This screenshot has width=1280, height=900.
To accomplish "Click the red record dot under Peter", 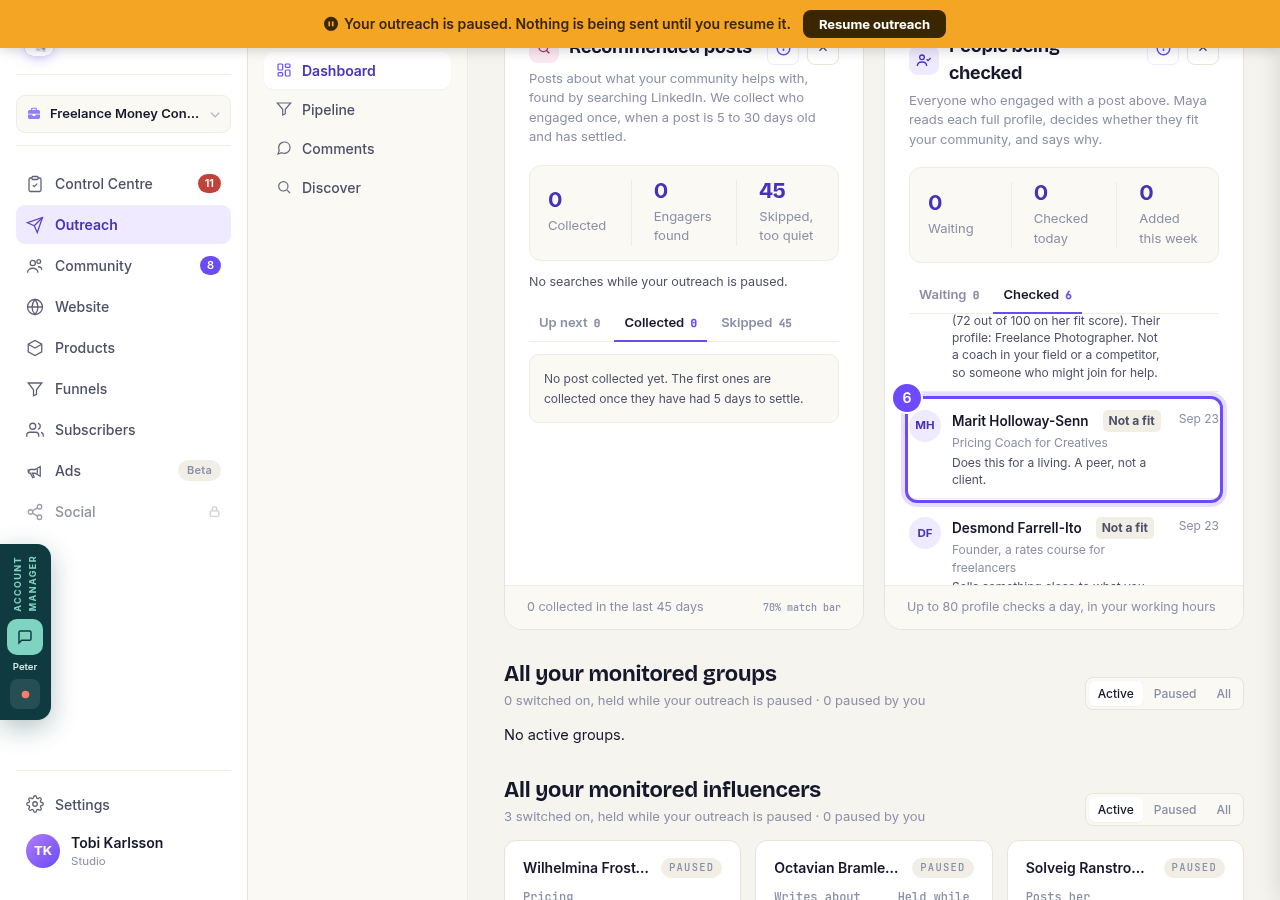I will (x=25, y=694).
